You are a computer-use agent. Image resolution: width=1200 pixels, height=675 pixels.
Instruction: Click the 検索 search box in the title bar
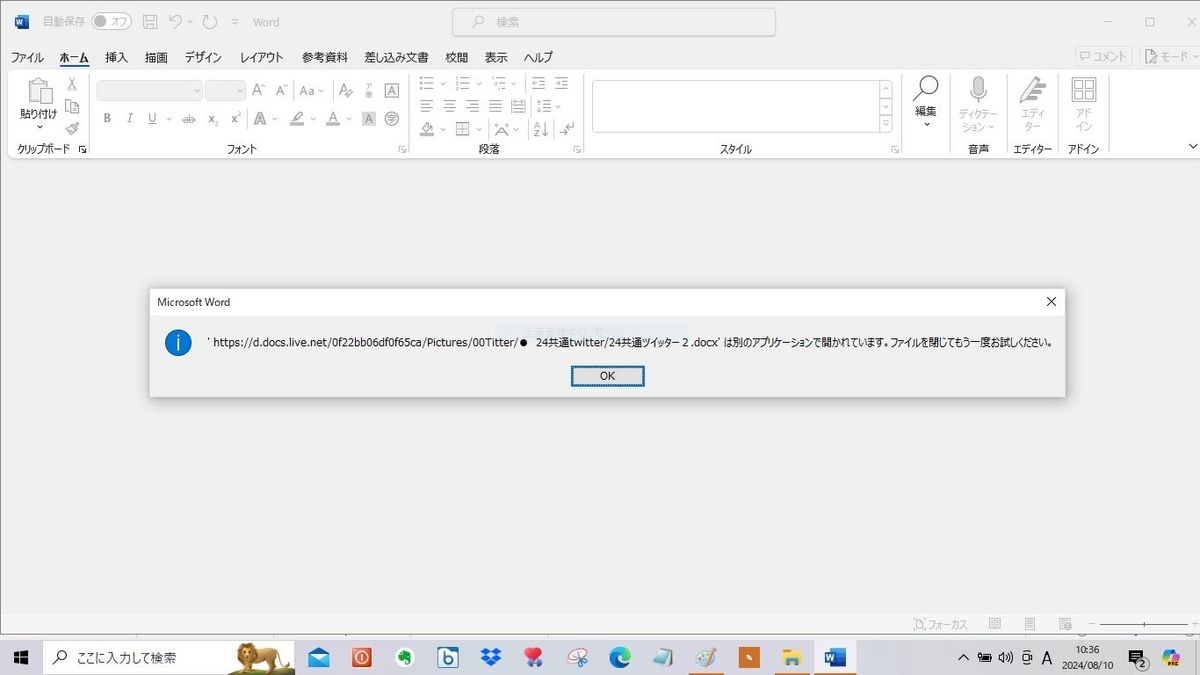[x=614, y=21]
